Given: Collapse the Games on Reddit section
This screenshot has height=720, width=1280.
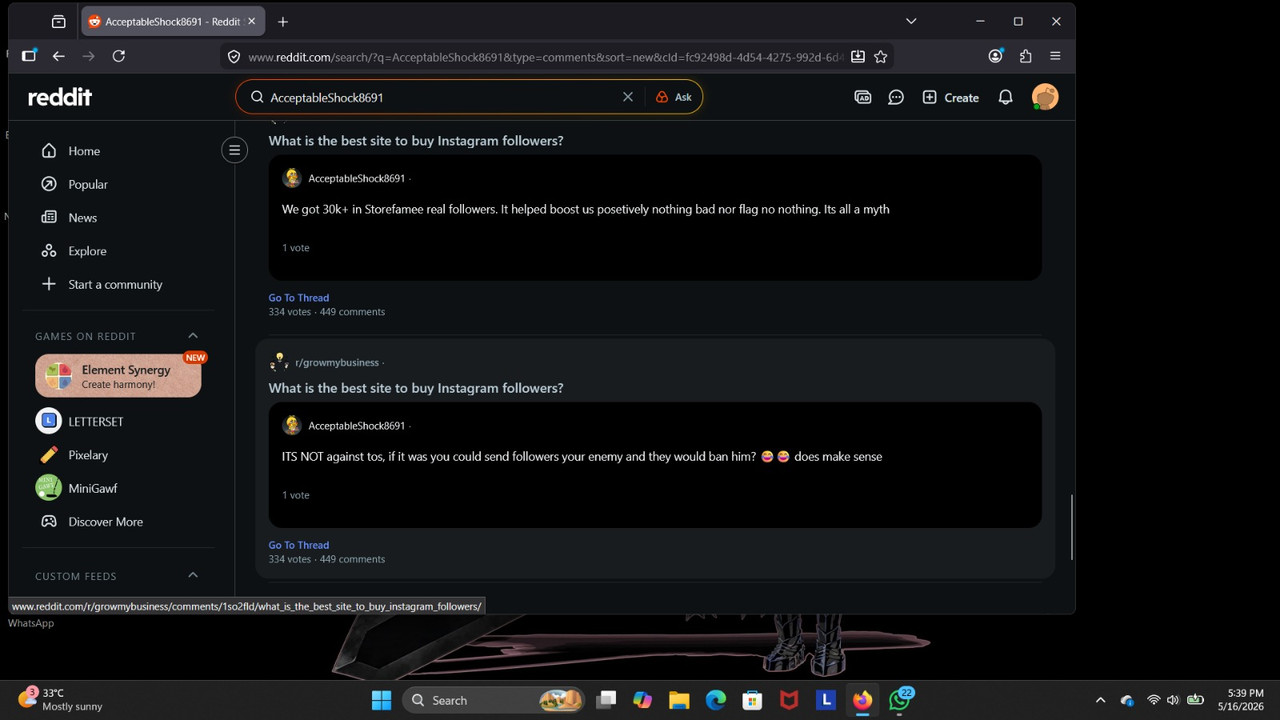Looking at the screenshot, I should 193,336.
